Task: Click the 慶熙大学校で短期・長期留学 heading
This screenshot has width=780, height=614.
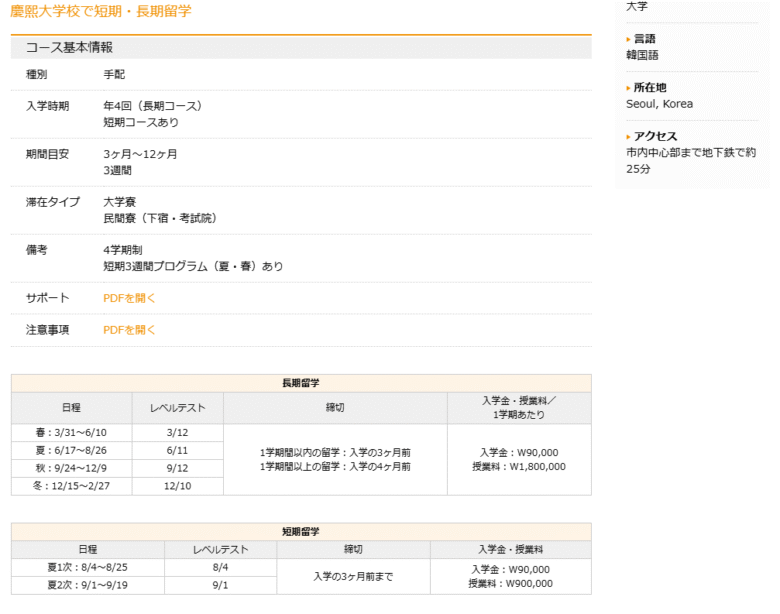Action: click(x=100, y=11)
